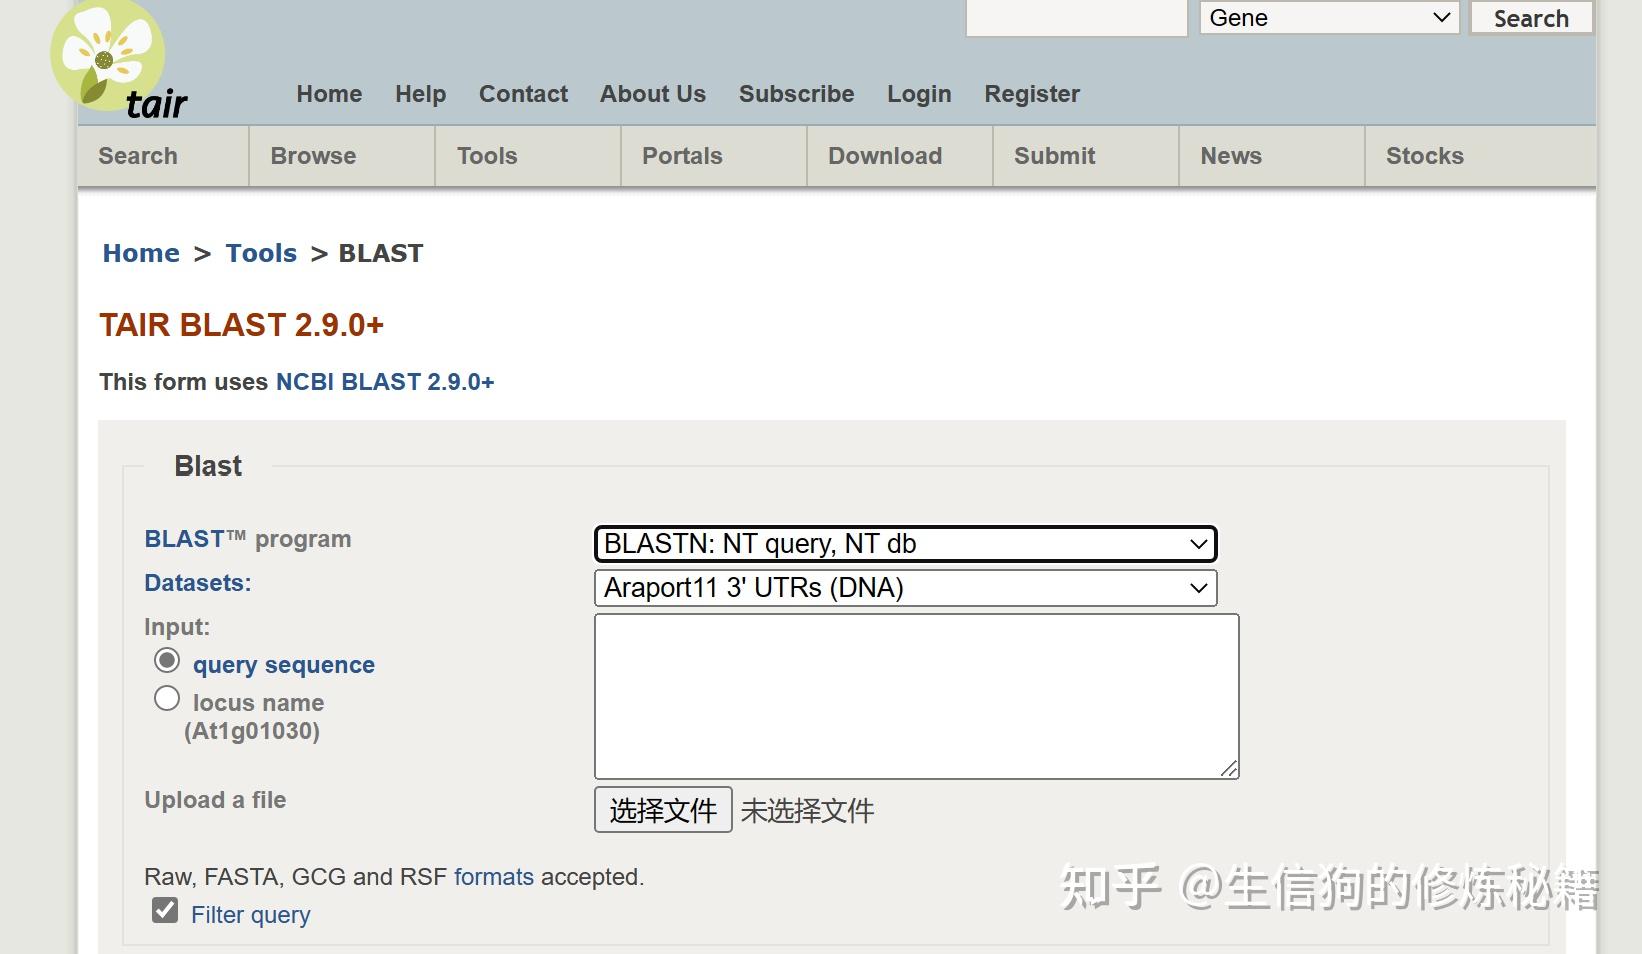
Task: Open the Tools navigation menu
Action: tap(528, 156)
